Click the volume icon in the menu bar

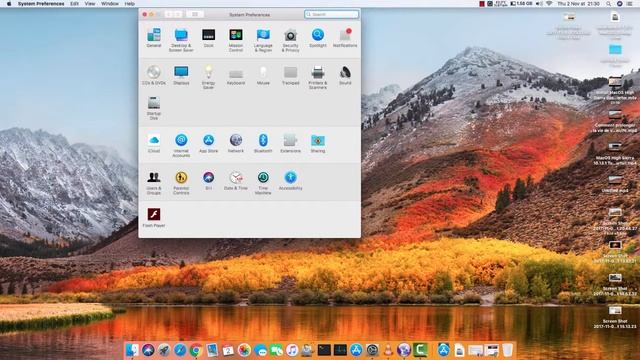pyautogui.click(x=539, y=4)
